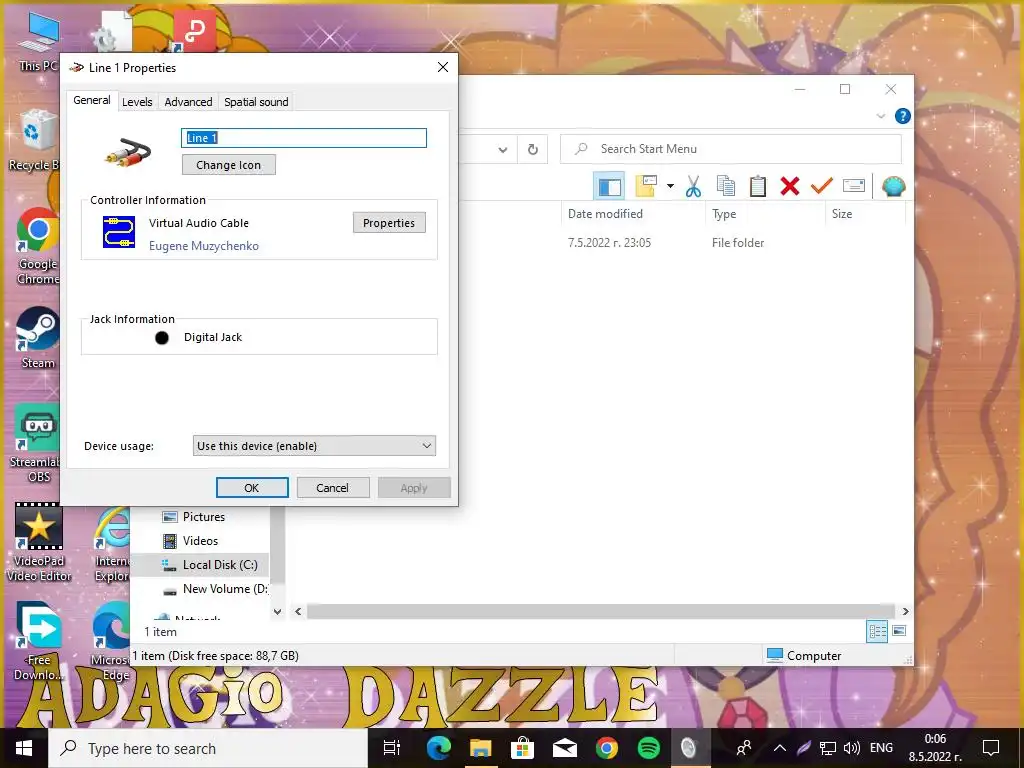Click the 7.5.2022 23:05 date cell
This screenshot has width=1024, height=768.
click(609, 243)
